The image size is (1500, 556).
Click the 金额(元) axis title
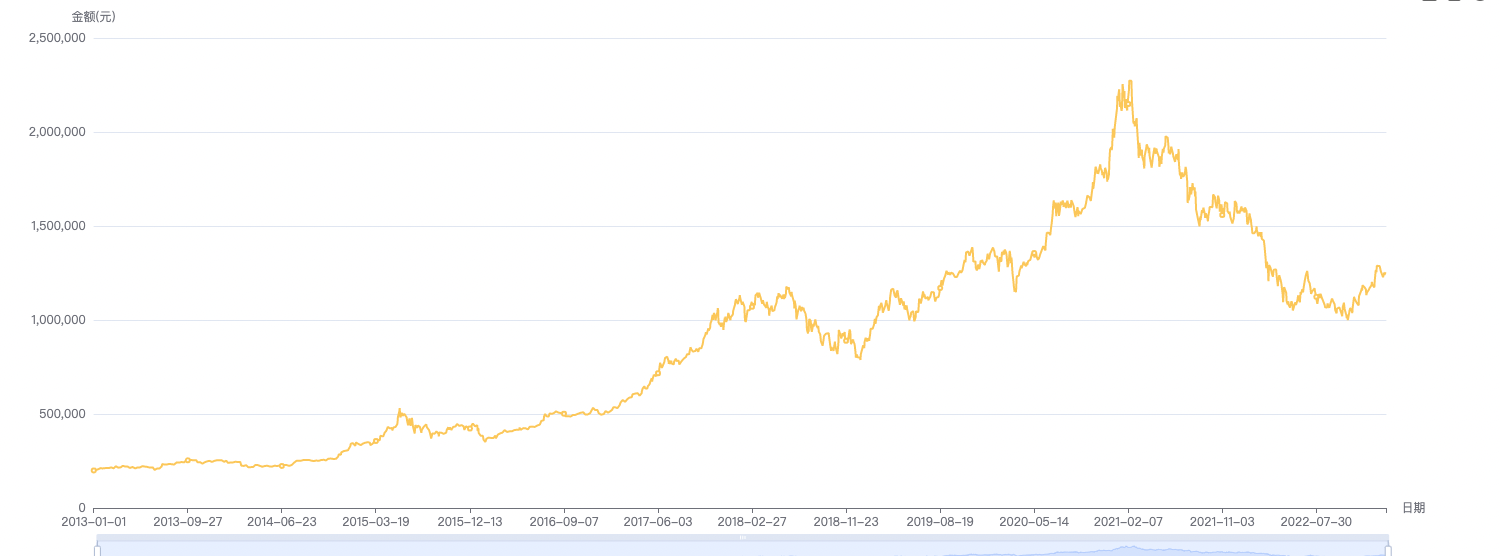[94, 17]
